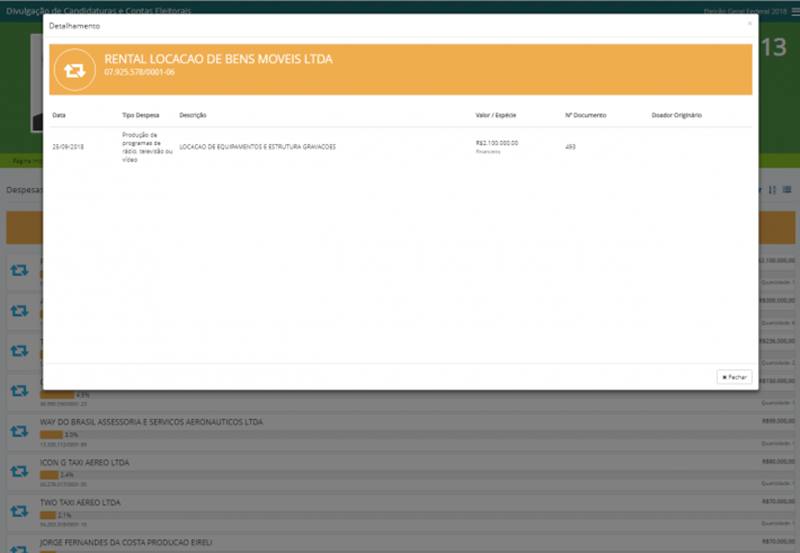Click Eleição Geral Federal 2018 in header
Screen dimensions: 800x553
[745, 11]
